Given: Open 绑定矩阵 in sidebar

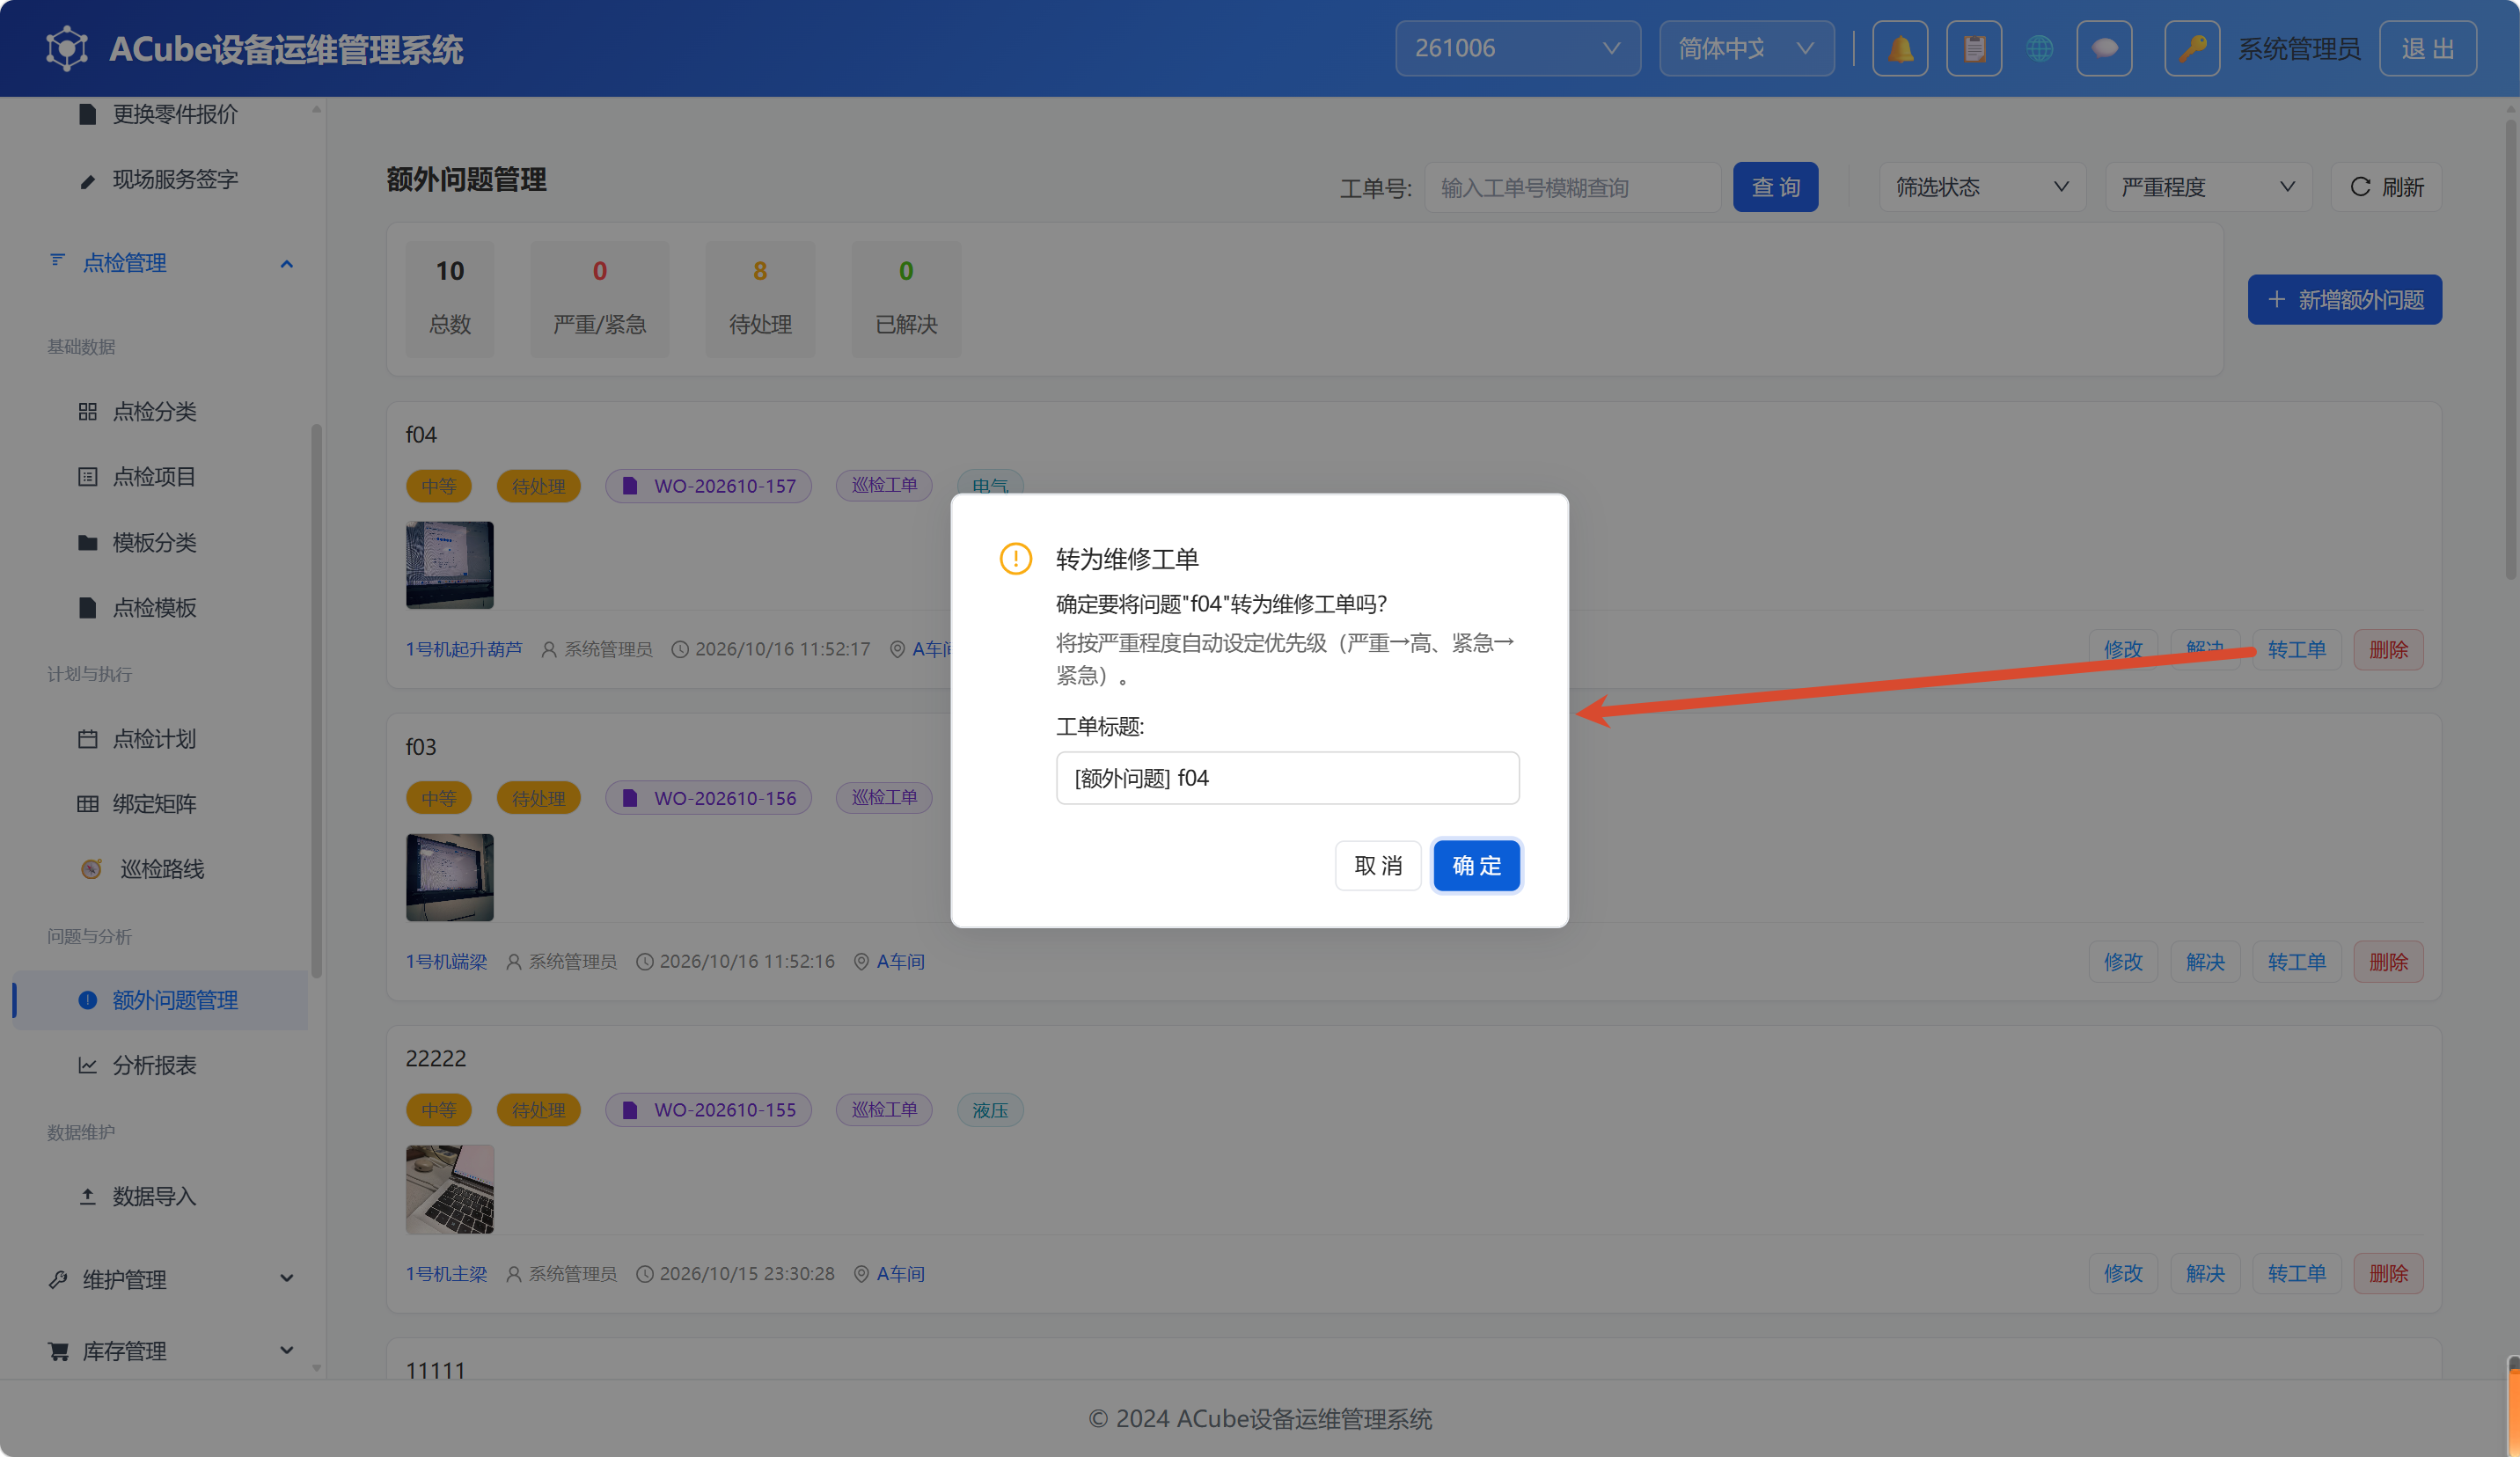Looking at the screenshot, I should point(154,804).
